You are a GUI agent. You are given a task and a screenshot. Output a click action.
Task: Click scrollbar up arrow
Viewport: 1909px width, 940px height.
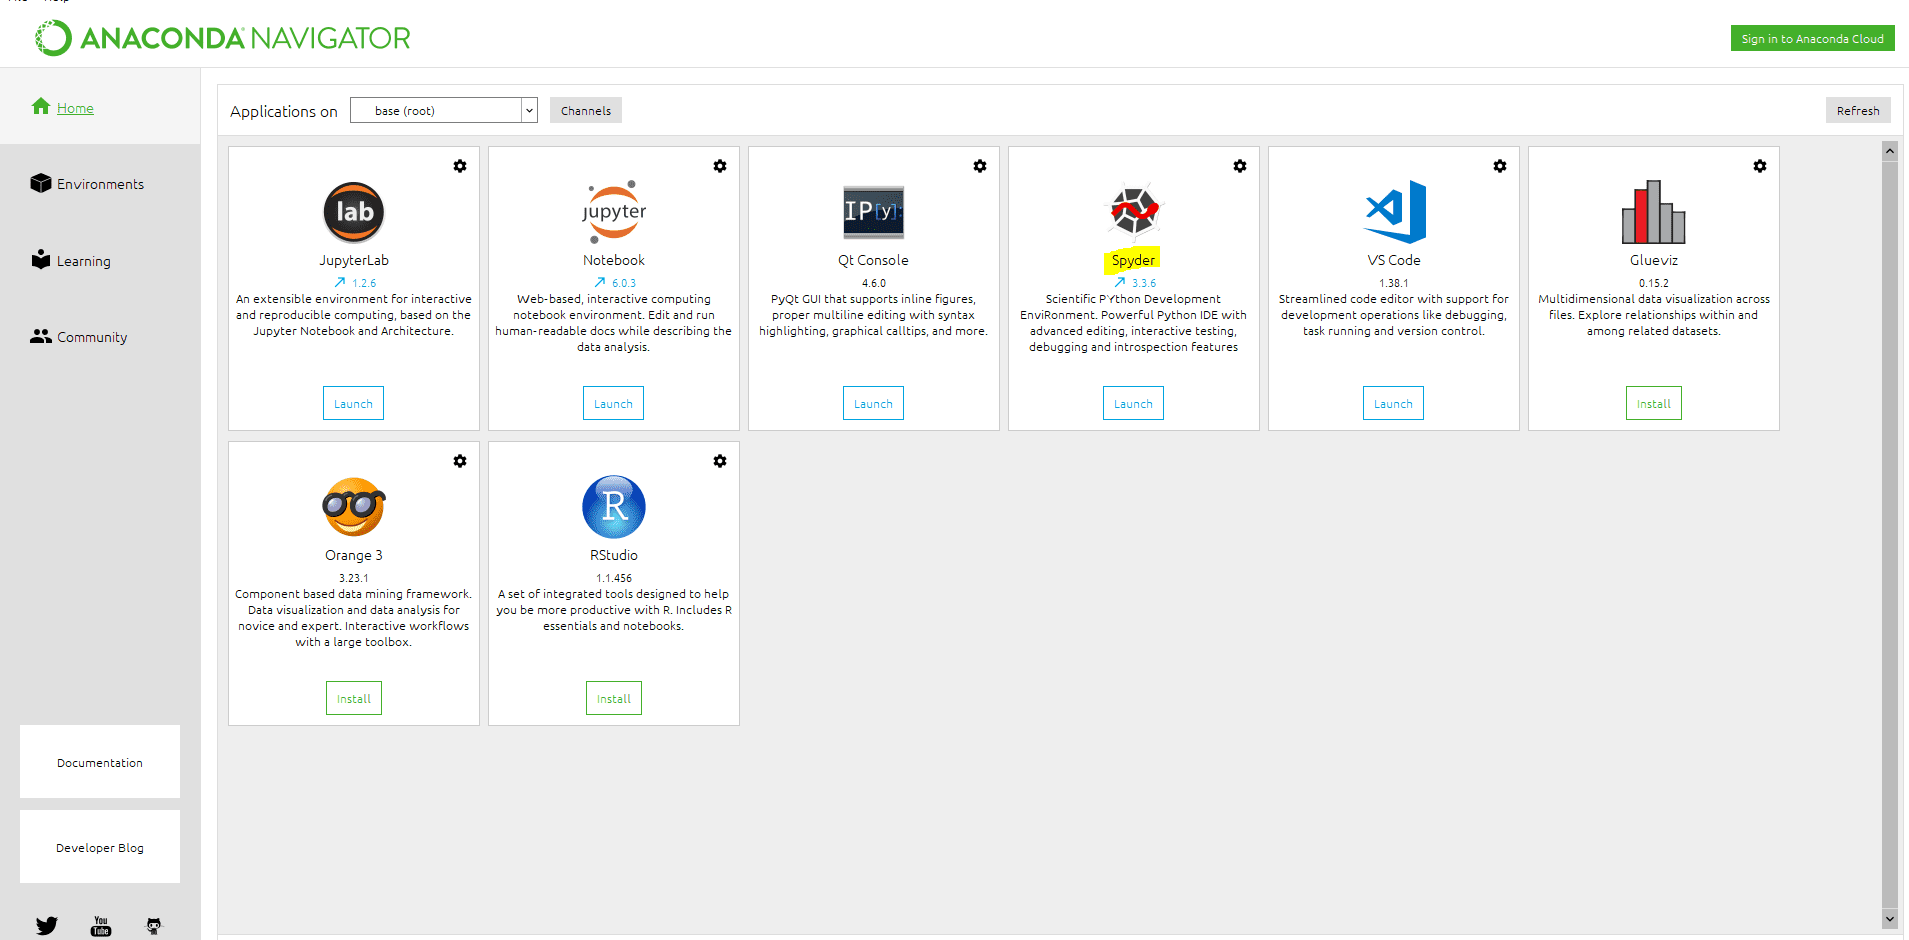click(1889, 151)
